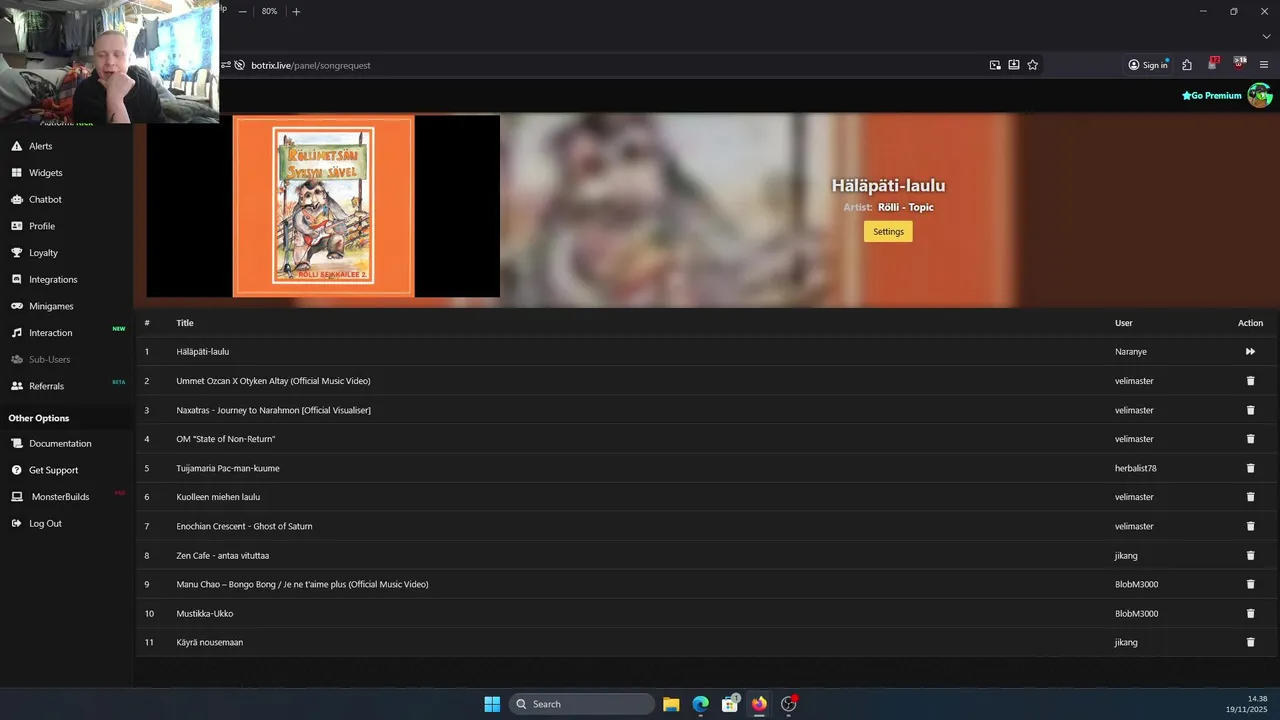
Task: Delete Manu Chao Bongo Bong request
Action: (1250, 584)
